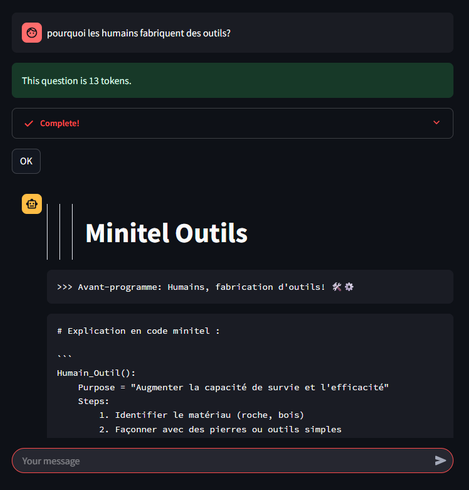This screenshot has height=490, width=469.
Task: Click the user question about outils
Action: 139,33
